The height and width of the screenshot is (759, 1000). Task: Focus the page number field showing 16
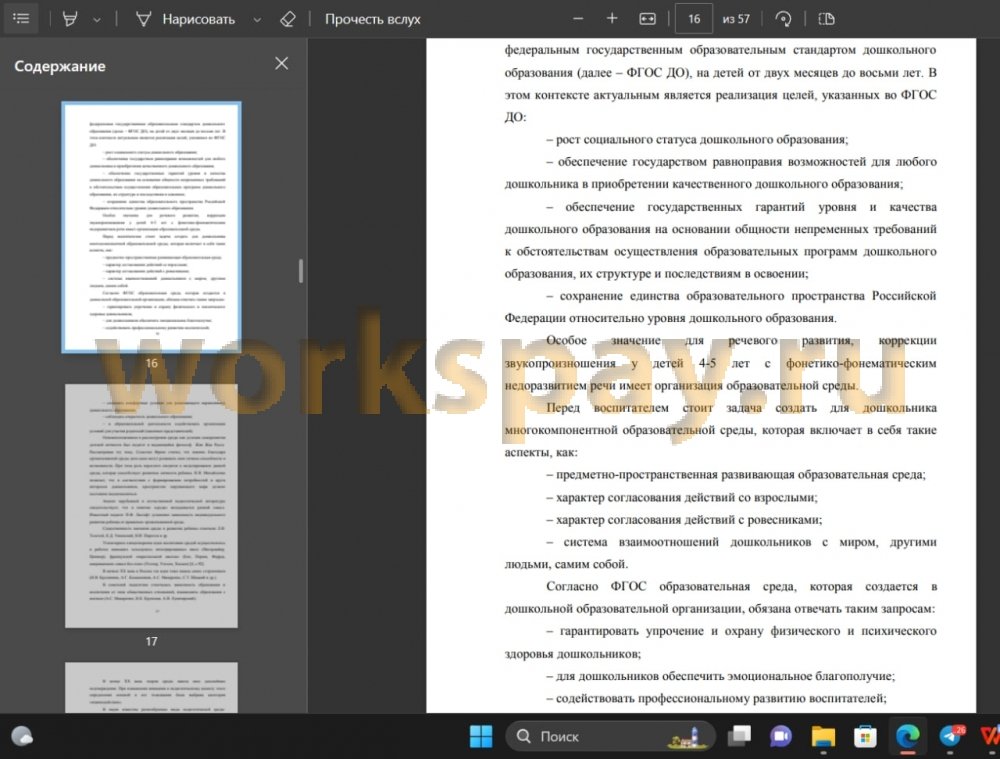694,19
